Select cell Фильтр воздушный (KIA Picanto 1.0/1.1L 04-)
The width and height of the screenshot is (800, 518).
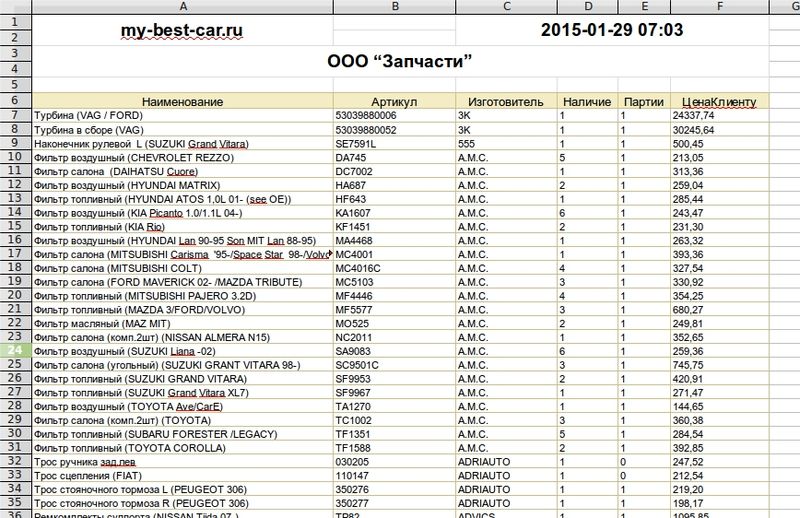[x=183, y=213]
